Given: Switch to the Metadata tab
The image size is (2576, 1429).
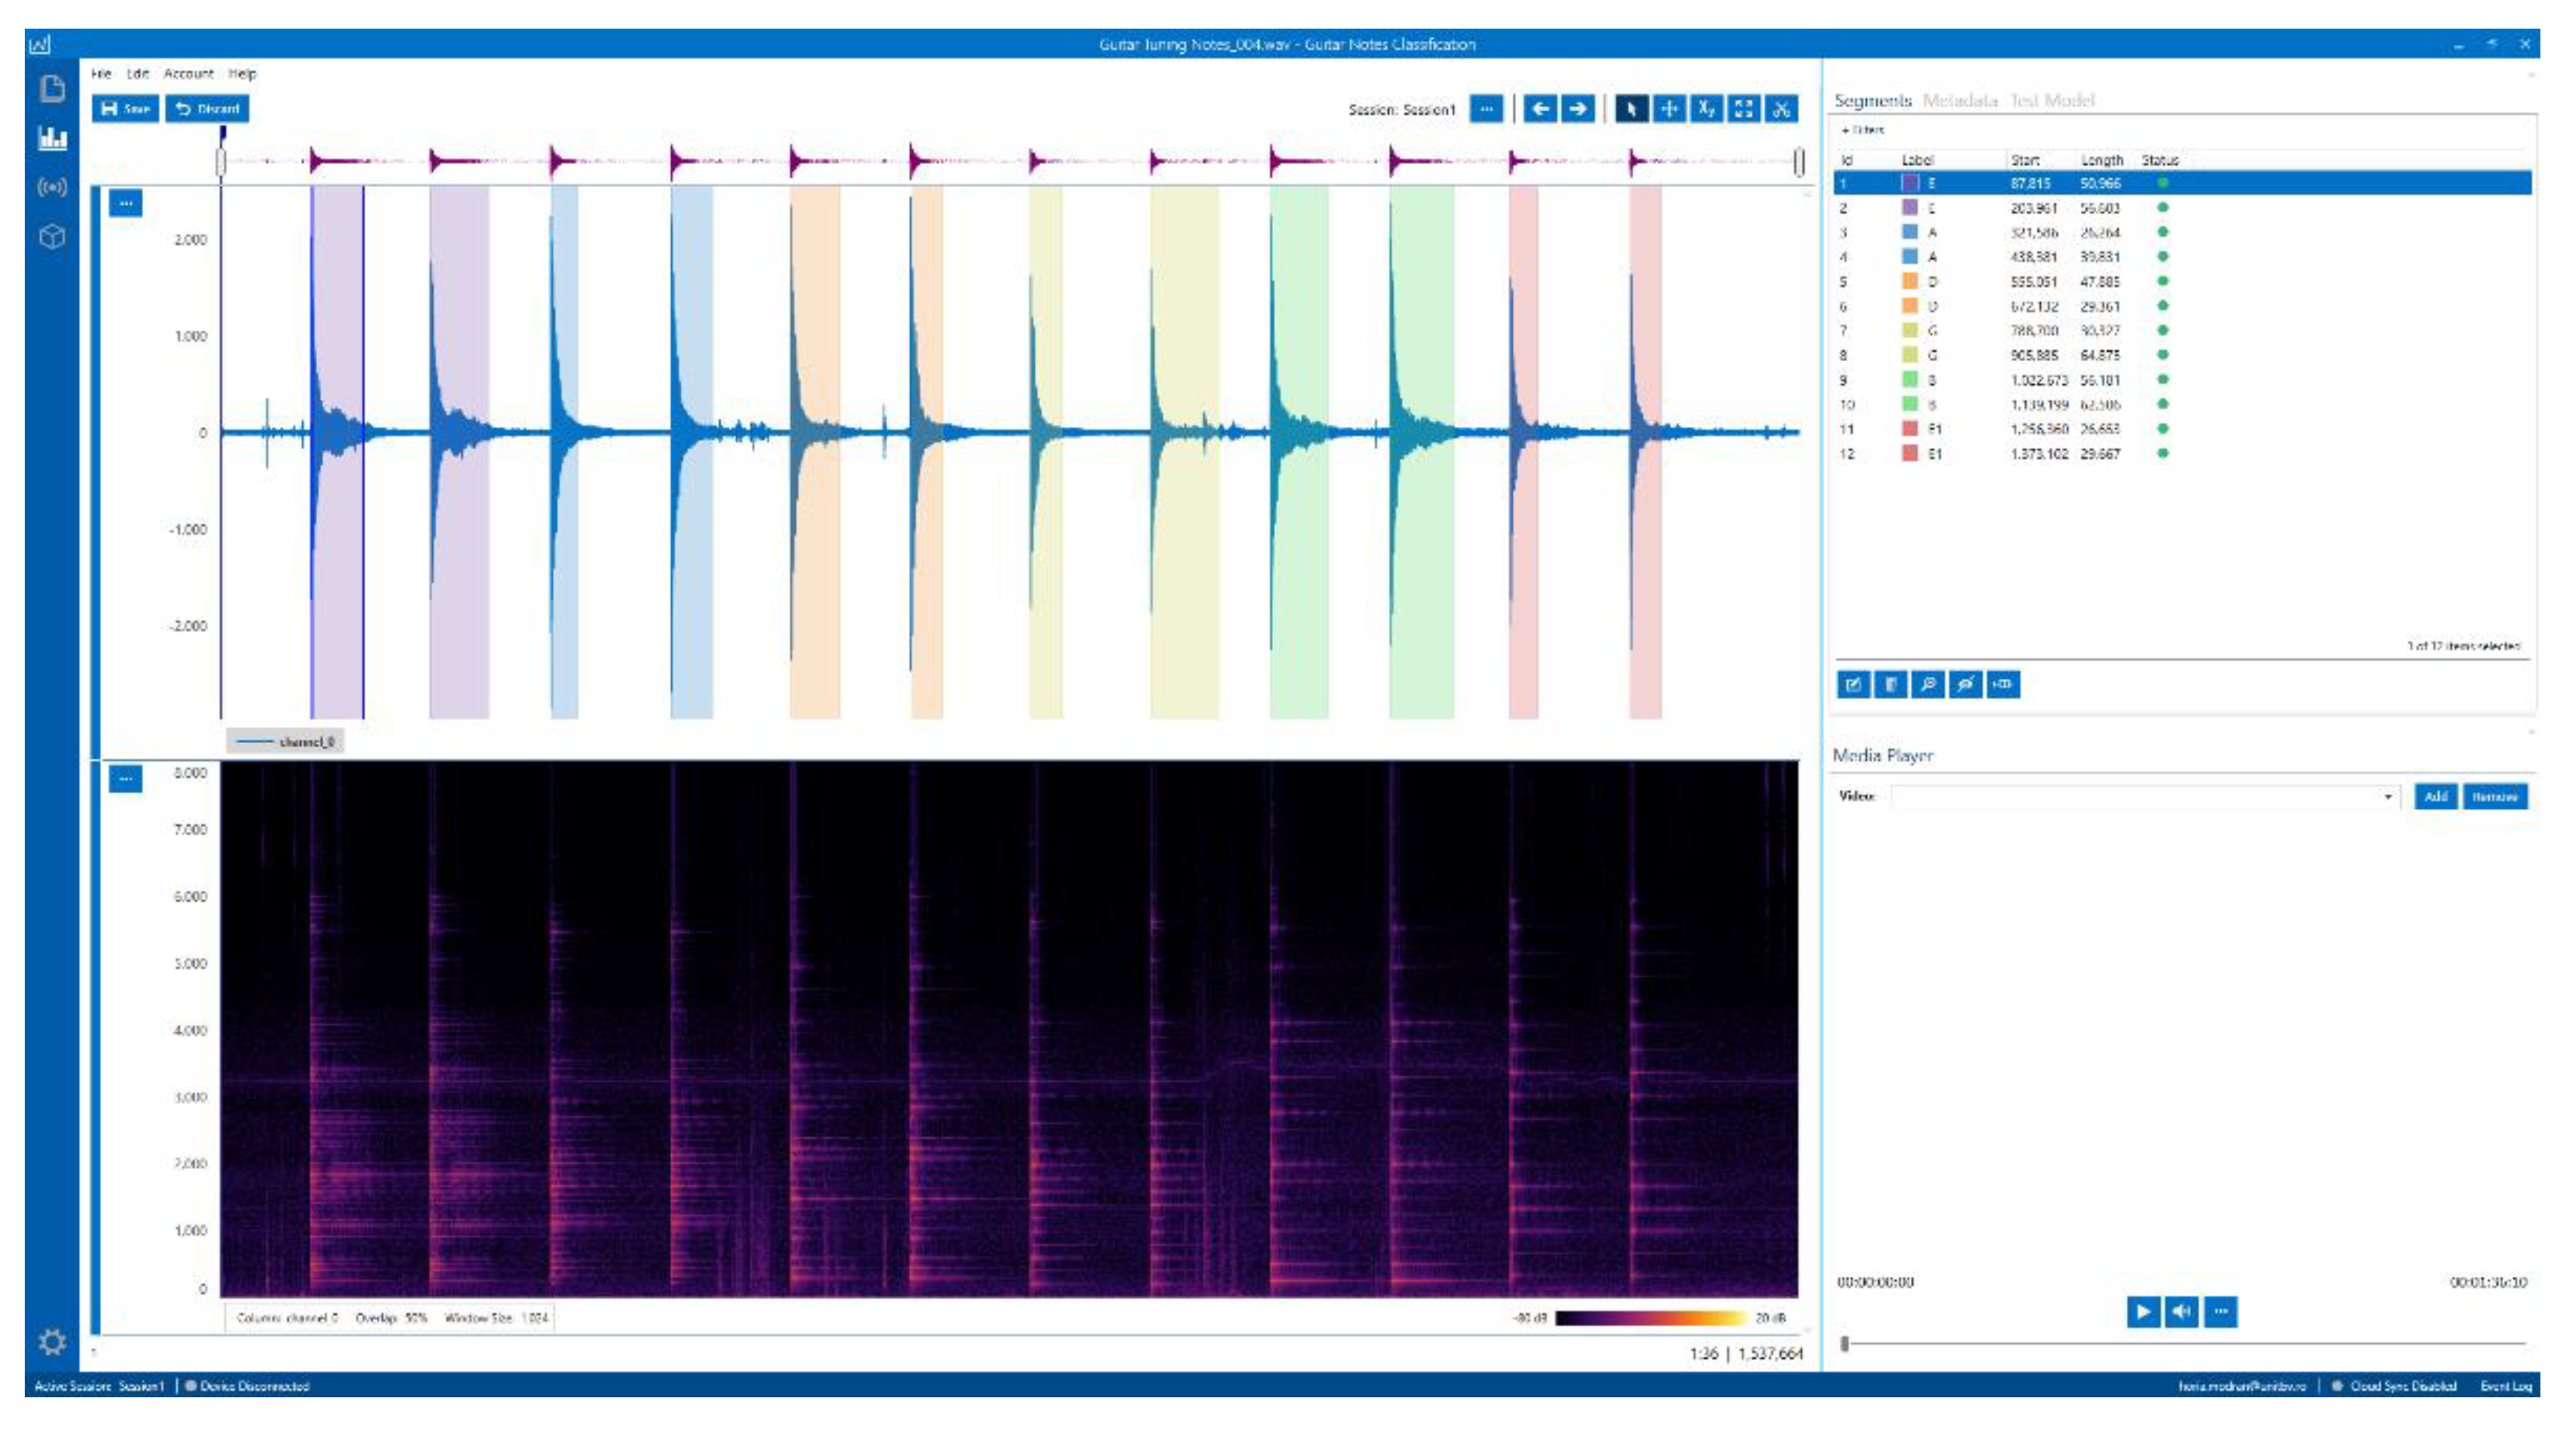Looking at the screenshot, I should [1959, 100].
